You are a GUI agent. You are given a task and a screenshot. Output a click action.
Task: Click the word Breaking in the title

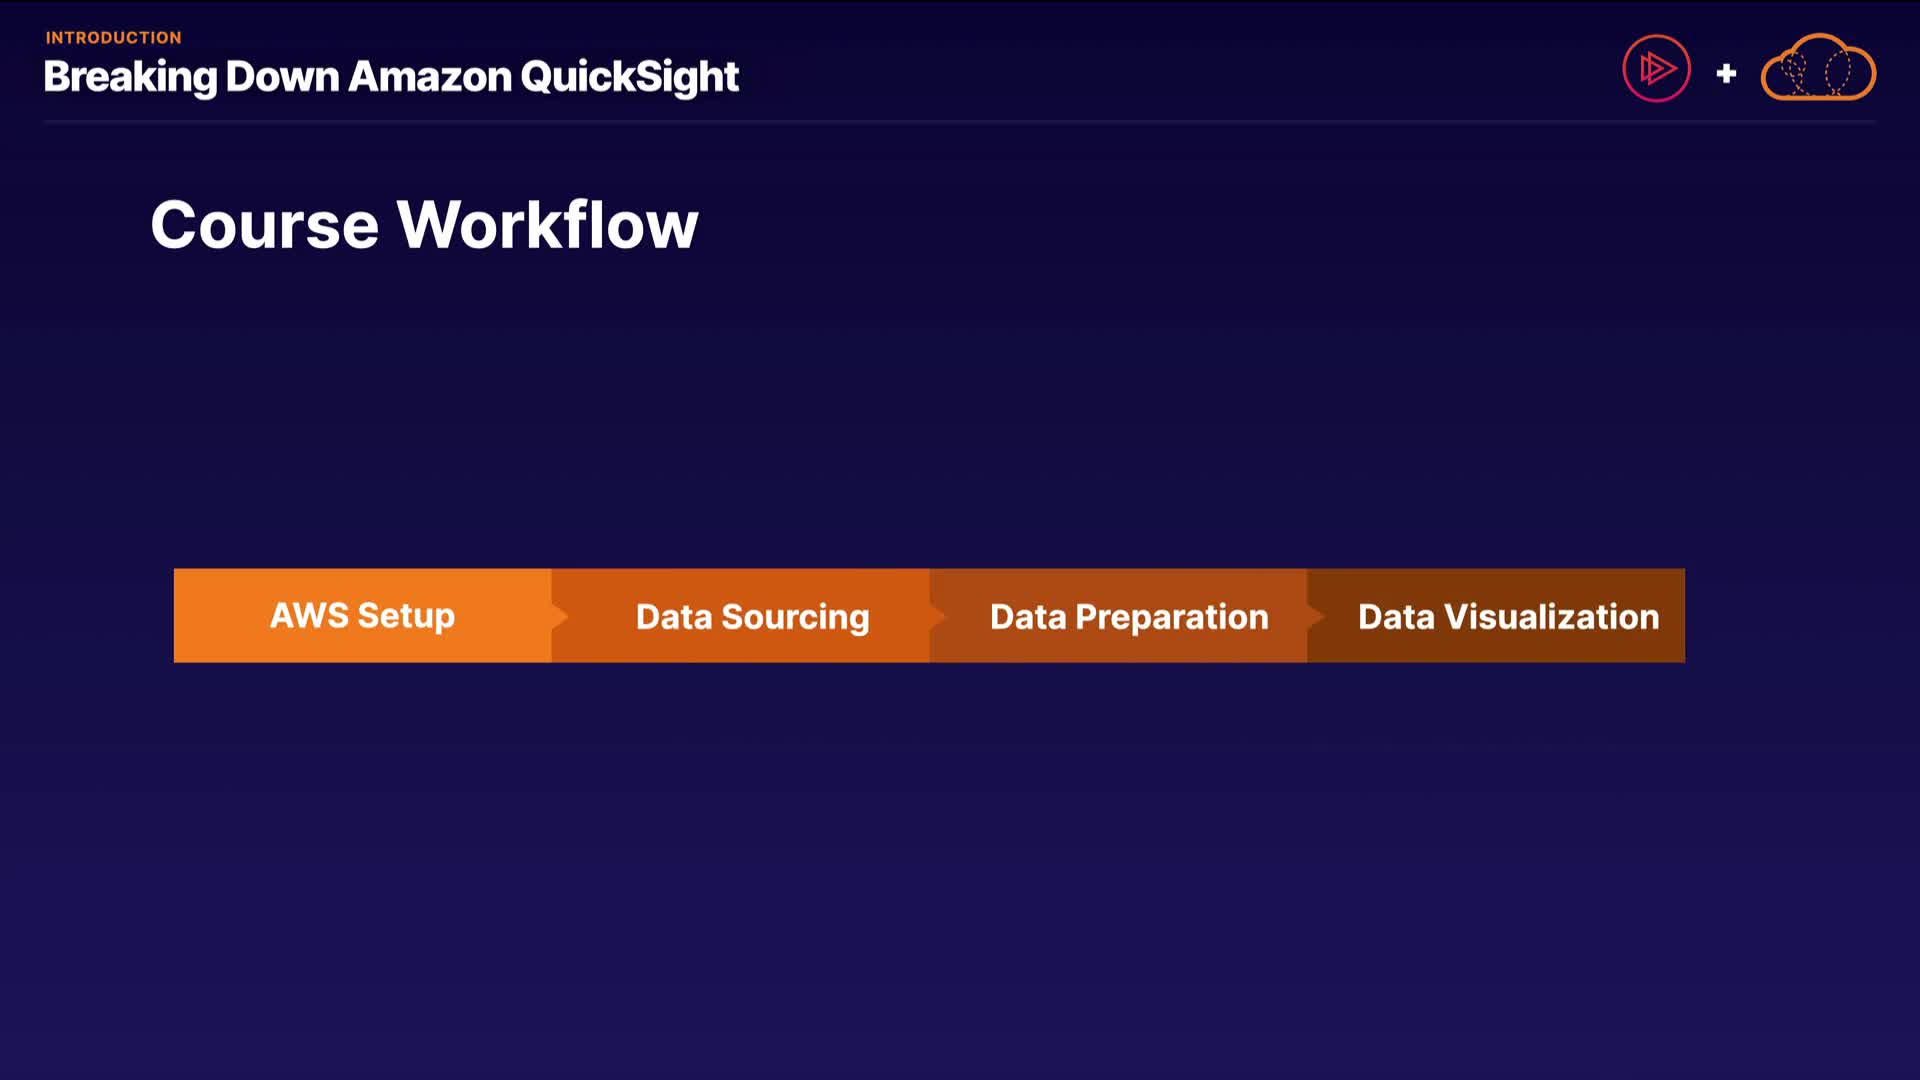coord(130,77)
